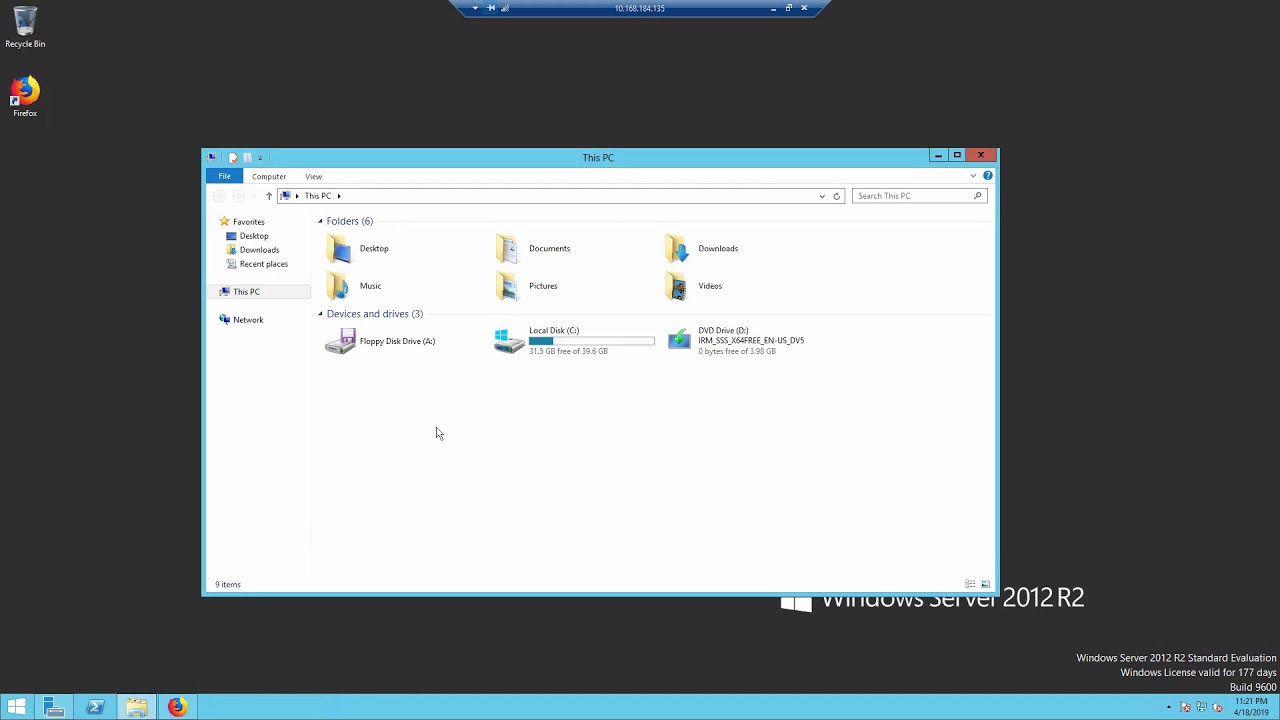The height and width of the screenshot is (720, 1280).
Task: Minimize the This PC window
Action: coord(938,155)
